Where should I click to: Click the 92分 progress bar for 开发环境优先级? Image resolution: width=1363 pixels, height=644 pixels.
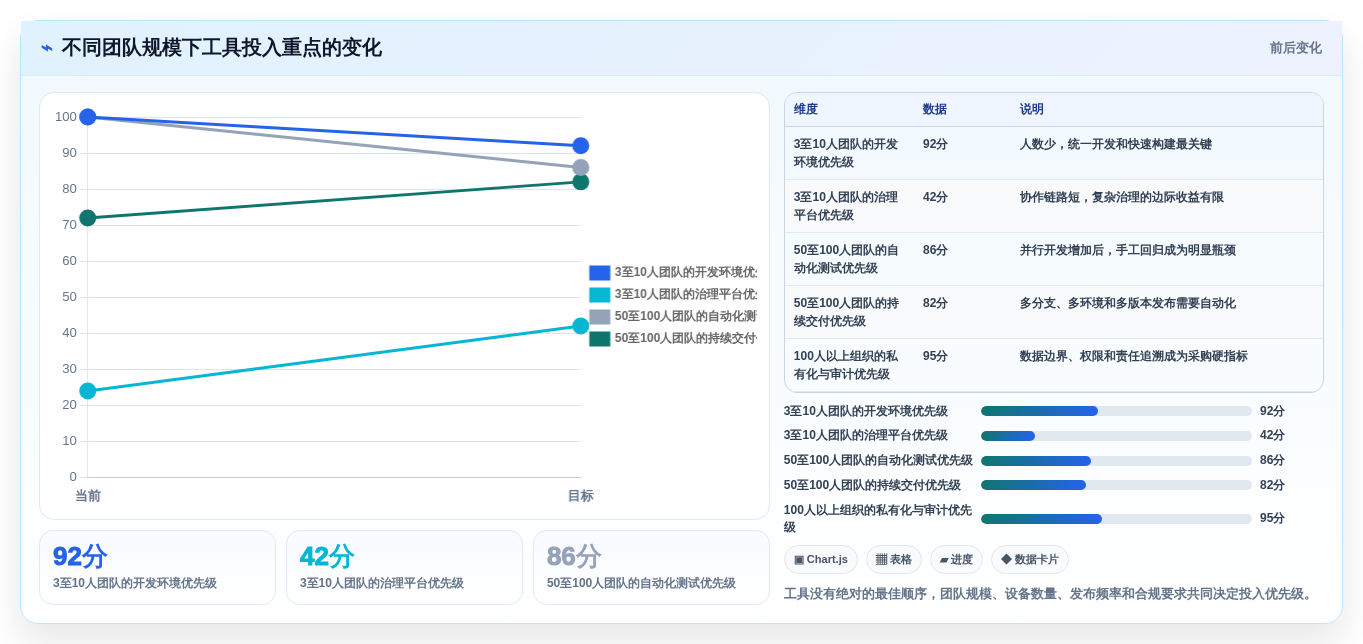(x=1116, y=411)
